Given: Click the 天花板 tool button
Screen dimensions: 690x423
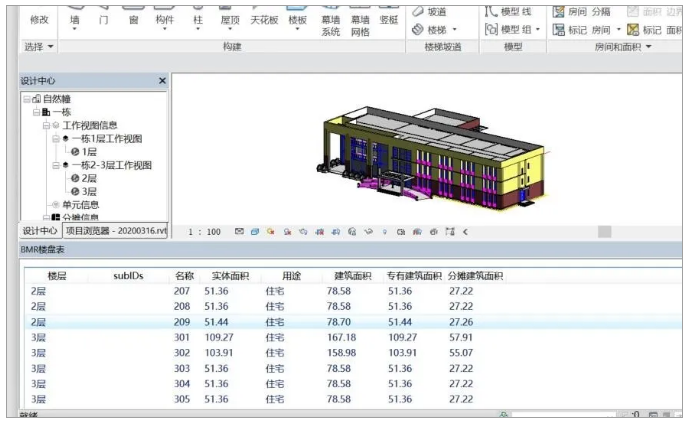Looking at the screenshot, I should [264, 19].
